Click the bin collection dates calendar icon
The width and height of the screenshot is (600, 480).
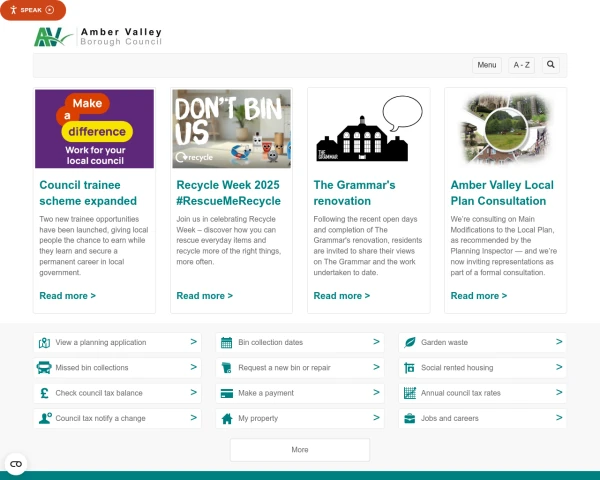click(227, 343)
